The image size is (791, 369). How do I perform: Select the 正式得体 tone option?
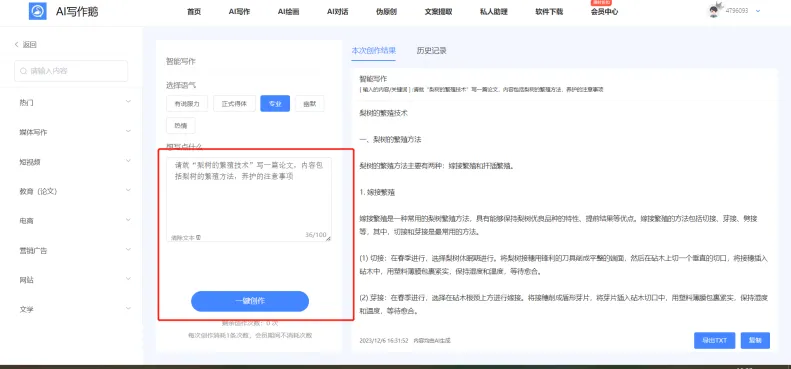pyautogui.click(x=234, y=103)
